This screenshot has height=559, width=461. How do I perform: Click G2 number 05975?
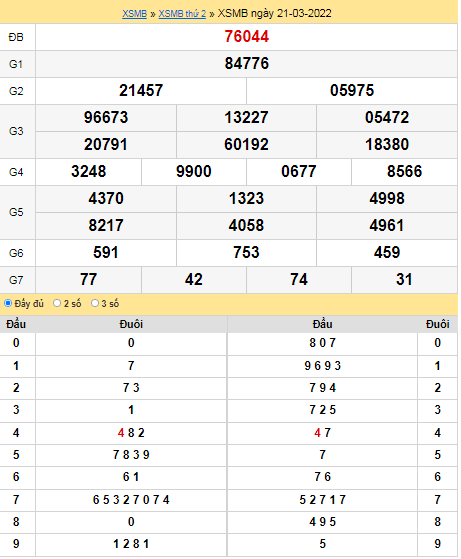(x=352, y=90)
